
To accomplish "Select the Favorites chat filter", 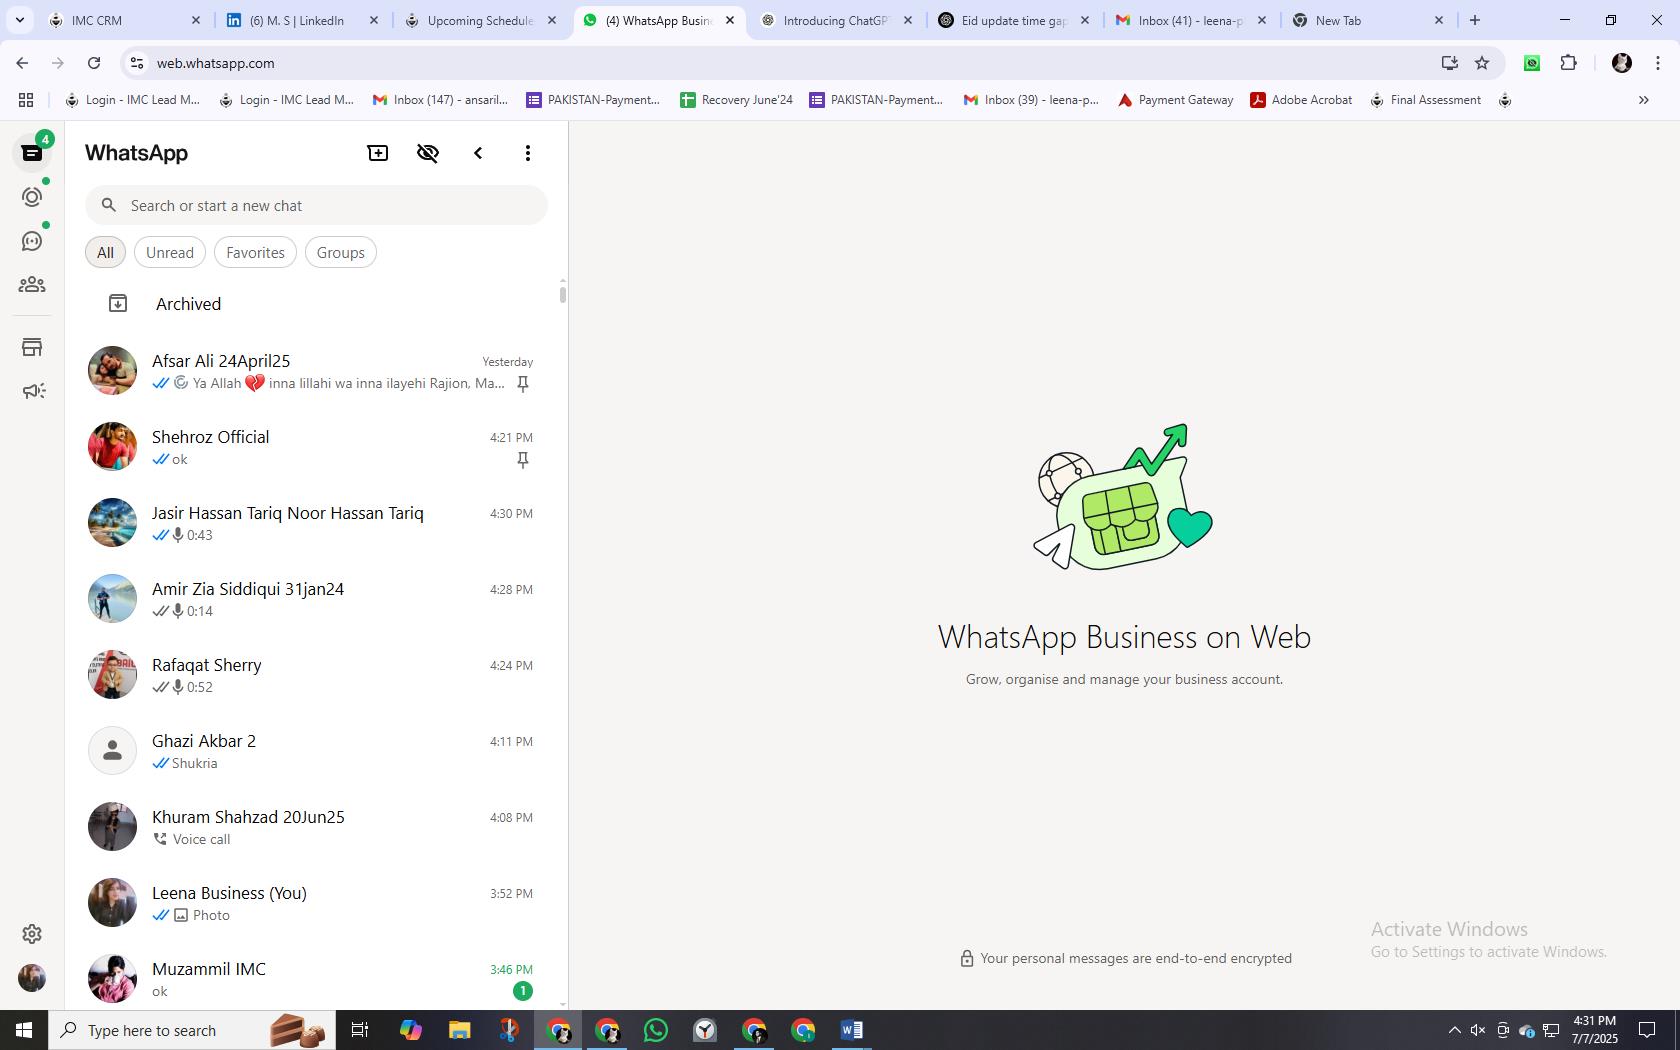I will click(x=255, y=253).
